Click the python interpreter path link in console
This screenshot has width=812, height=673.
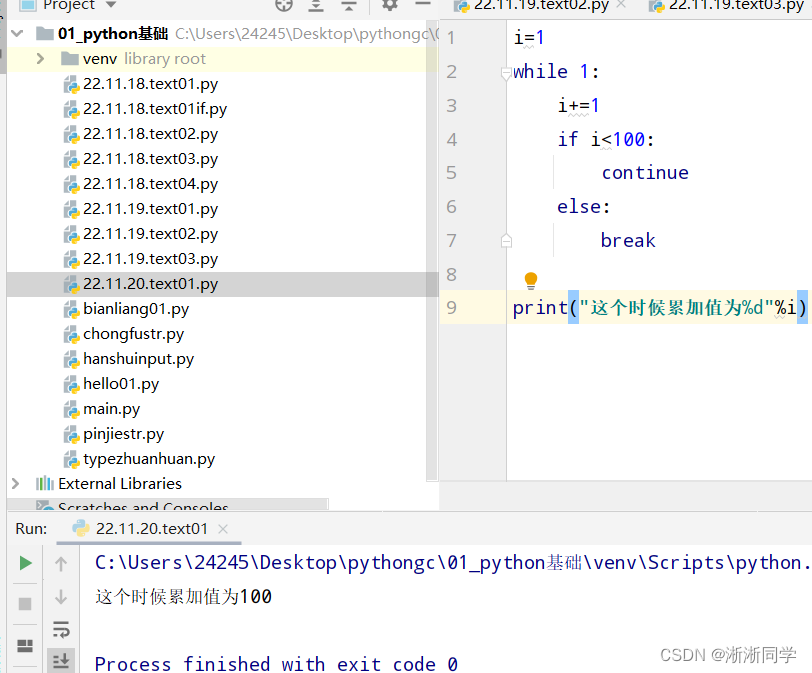point(453,563)
